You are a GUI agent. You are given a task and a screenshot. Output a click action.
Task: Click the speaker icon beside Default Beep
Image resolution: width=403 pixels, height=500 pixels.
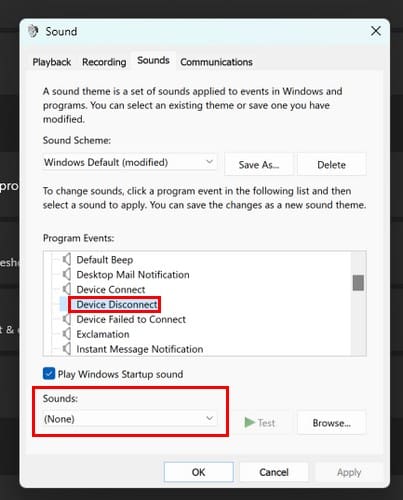click(x=67, y=259)
